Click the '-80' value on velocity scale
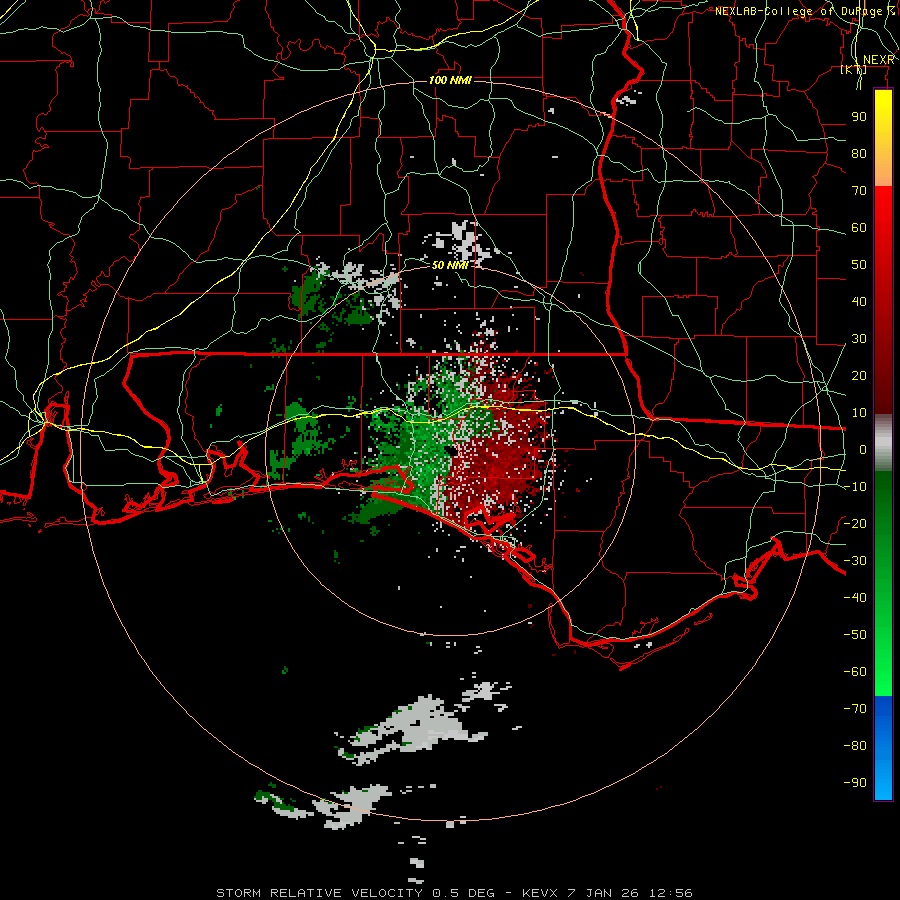The image size is (900, 900). pos(855,746)
